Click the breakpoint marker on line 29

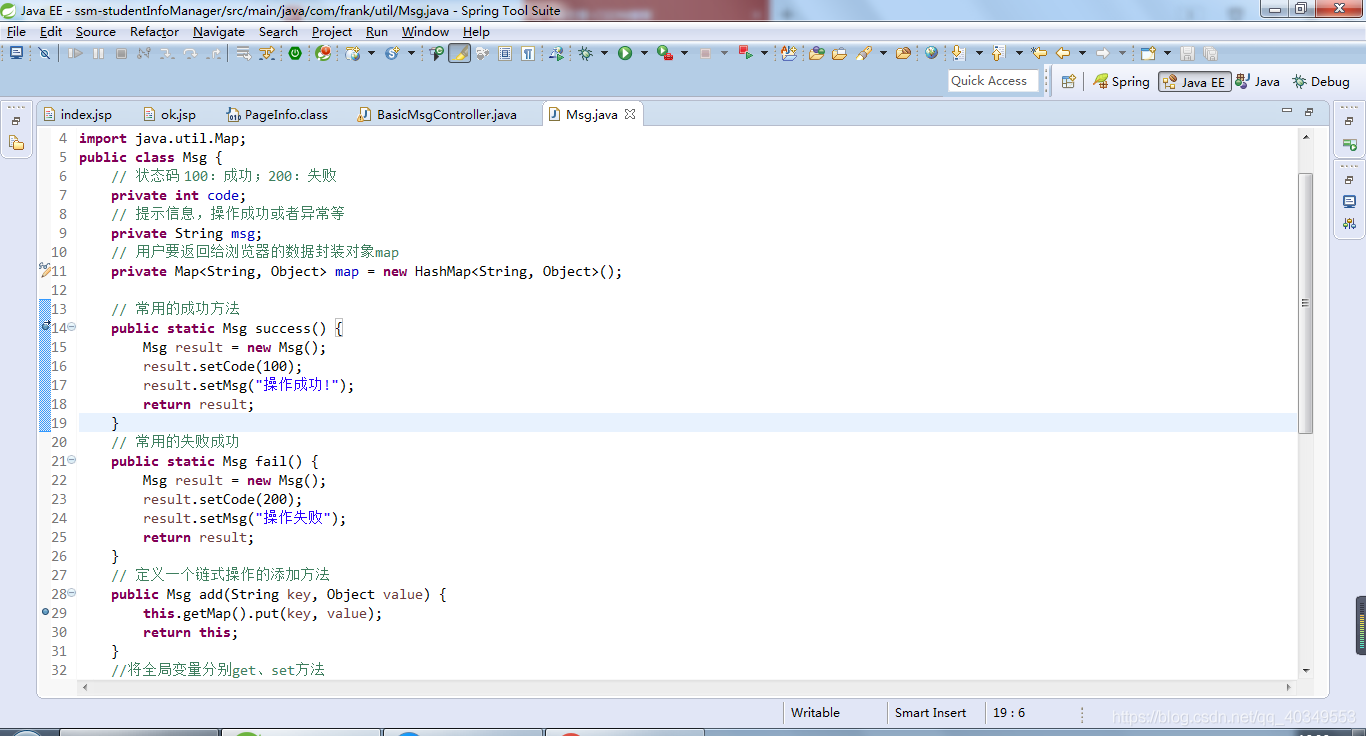[45, 612]
